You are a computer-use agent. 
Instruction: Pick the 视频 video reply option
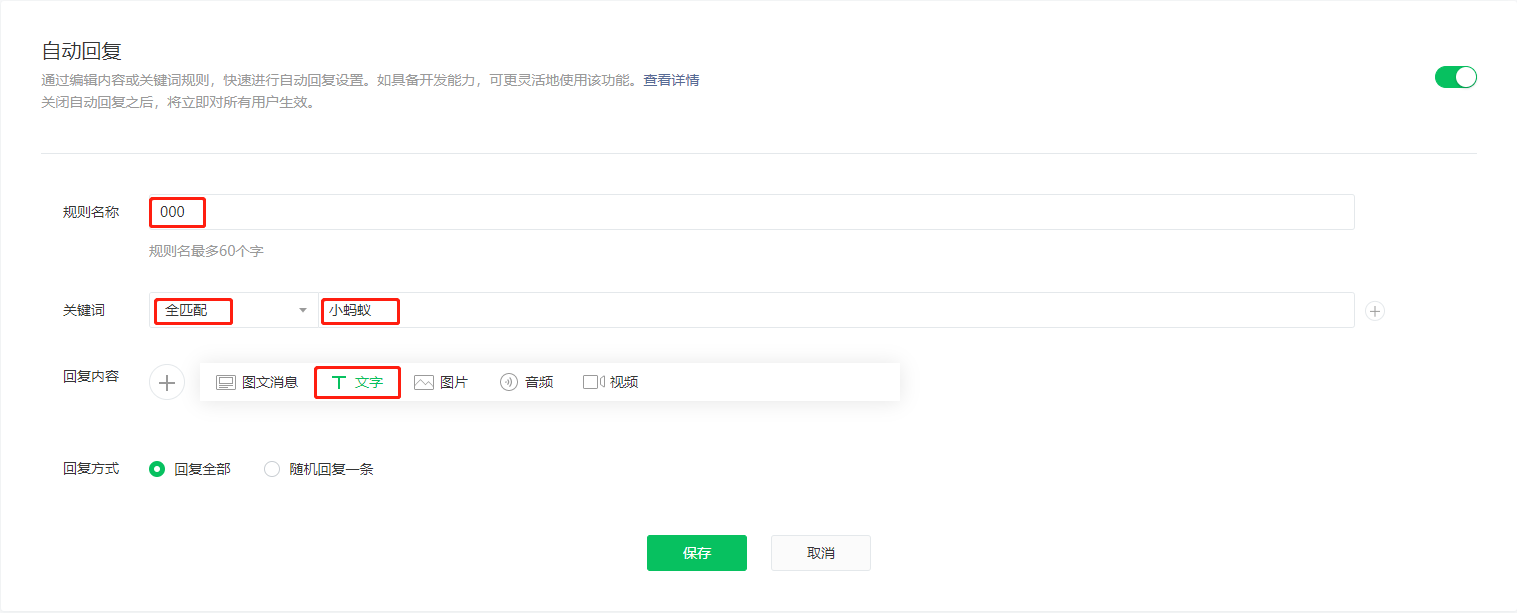point(611,382)
